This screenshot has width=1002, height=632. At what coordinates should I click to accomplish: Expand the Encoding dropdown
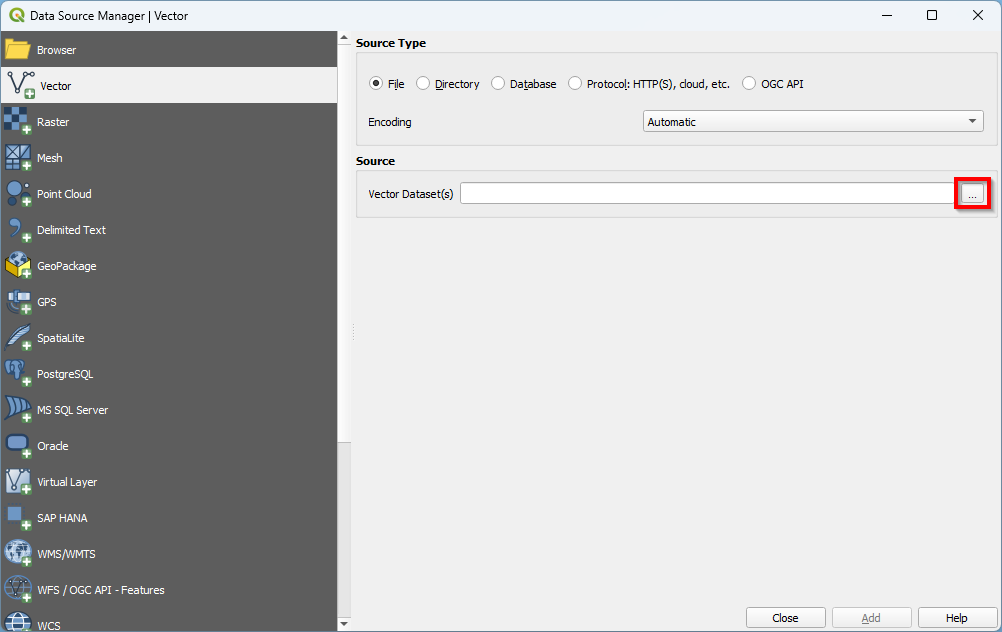[x=813, y=122]
